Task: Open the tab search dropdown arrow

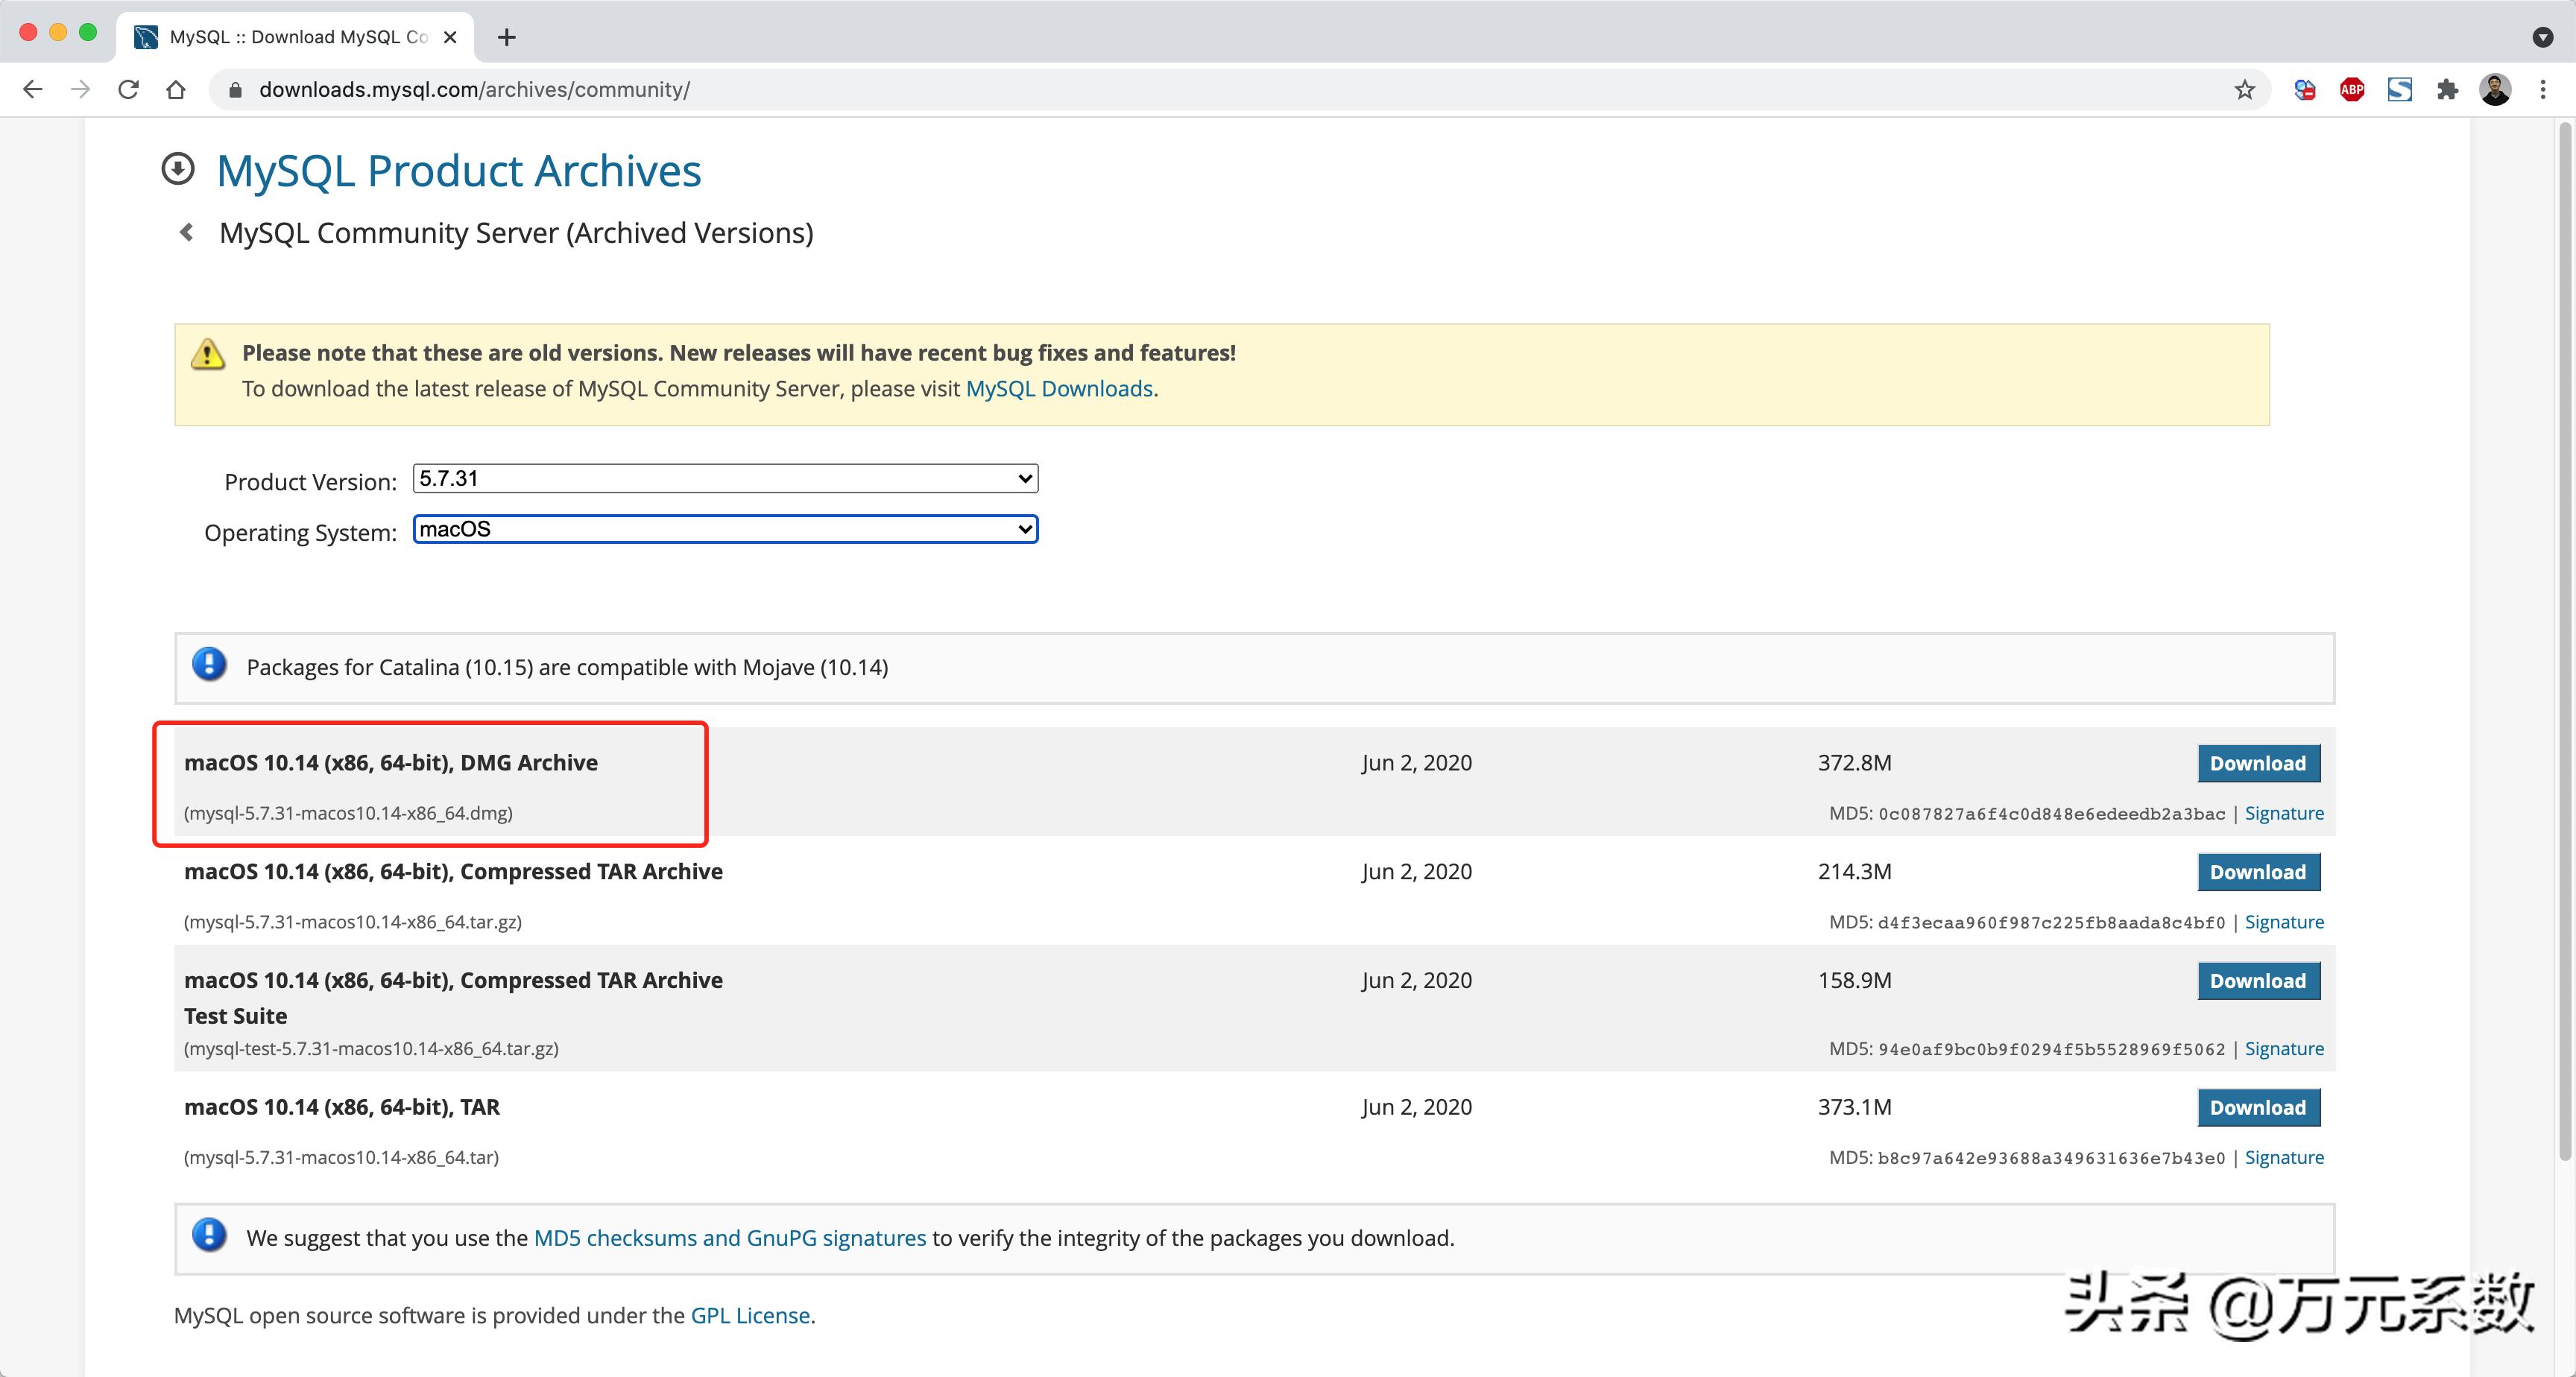Action: click(2542, 37)
